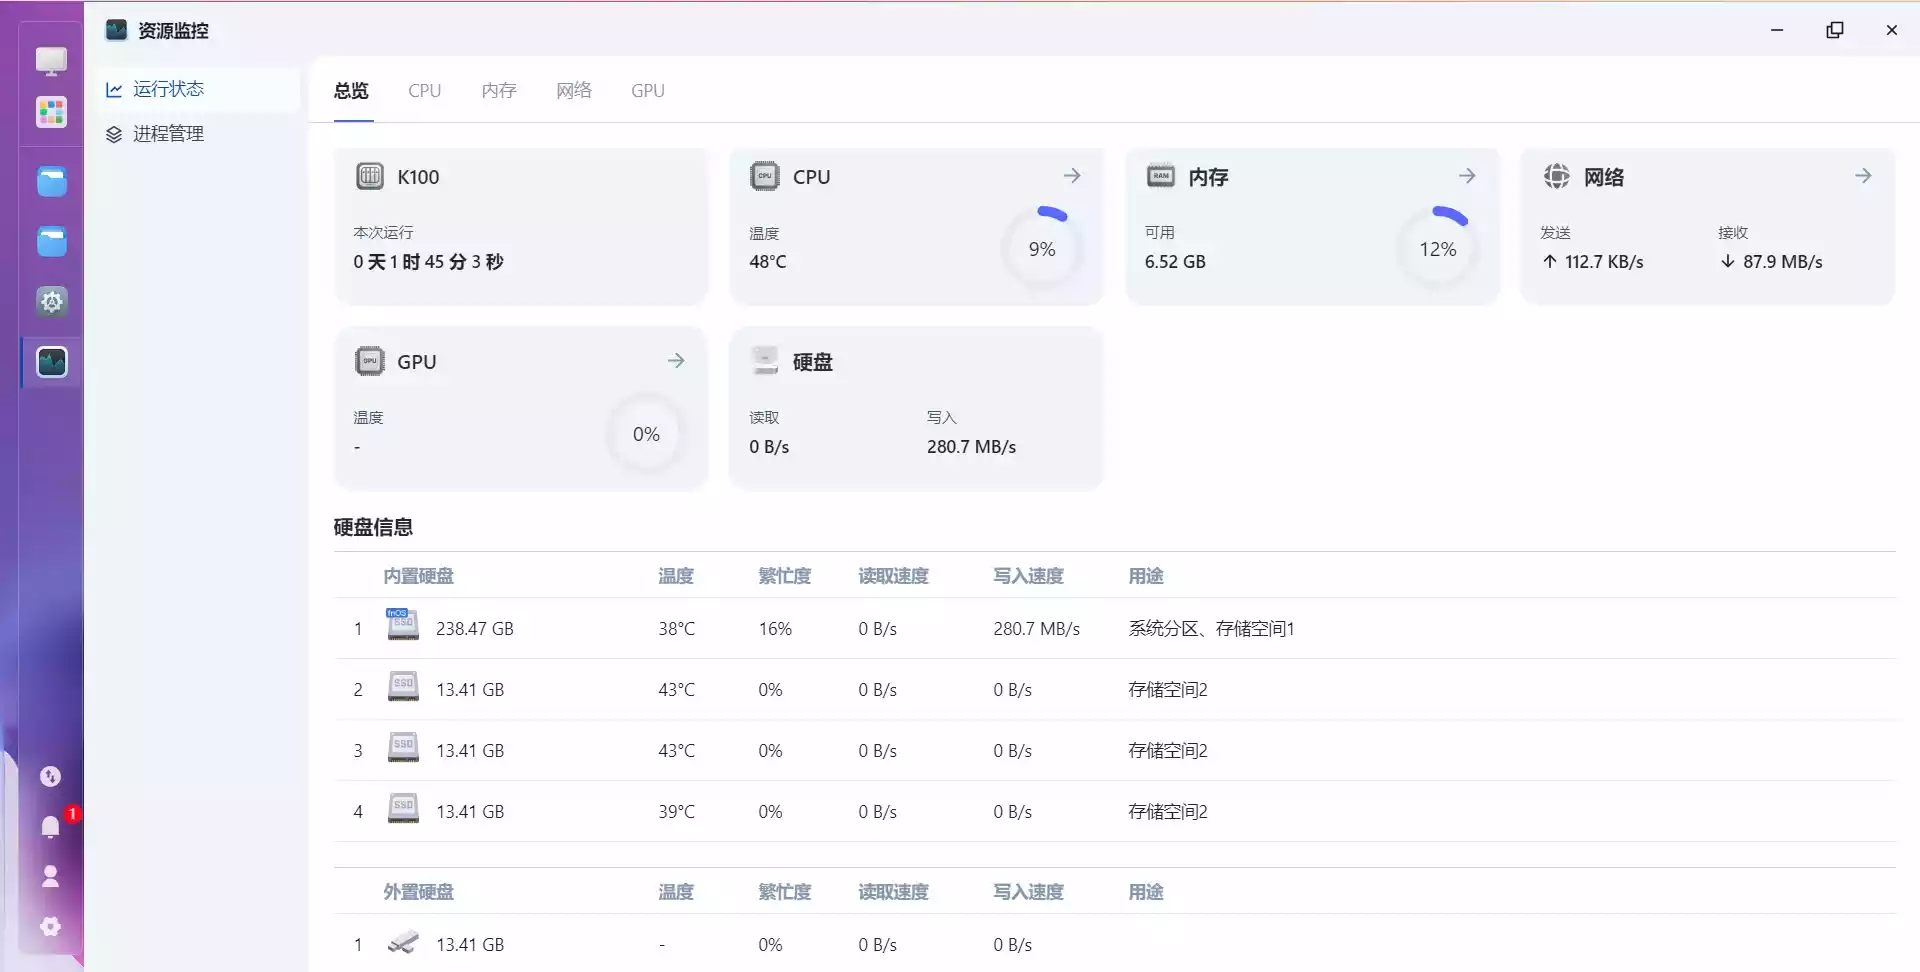Screen dimensions: 1920x972
Task: Open the 网络 tab
Action: point(573,90)
